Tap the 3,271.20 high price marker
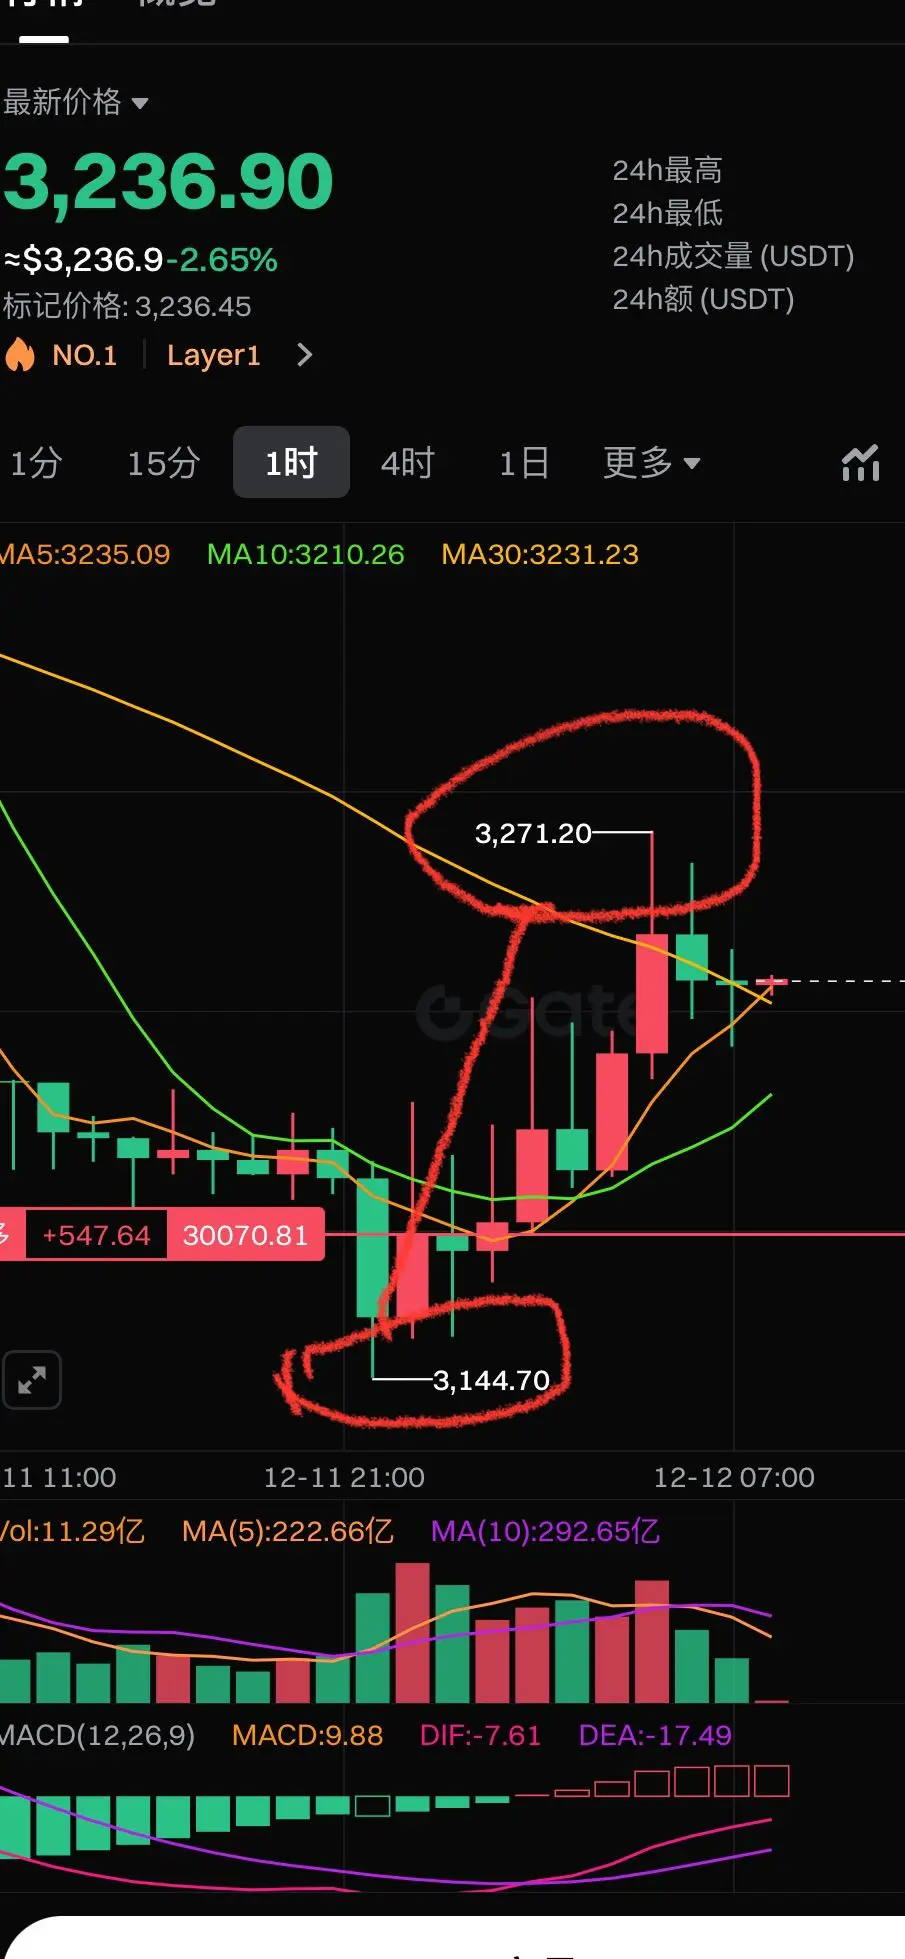 tap(533, 833)
